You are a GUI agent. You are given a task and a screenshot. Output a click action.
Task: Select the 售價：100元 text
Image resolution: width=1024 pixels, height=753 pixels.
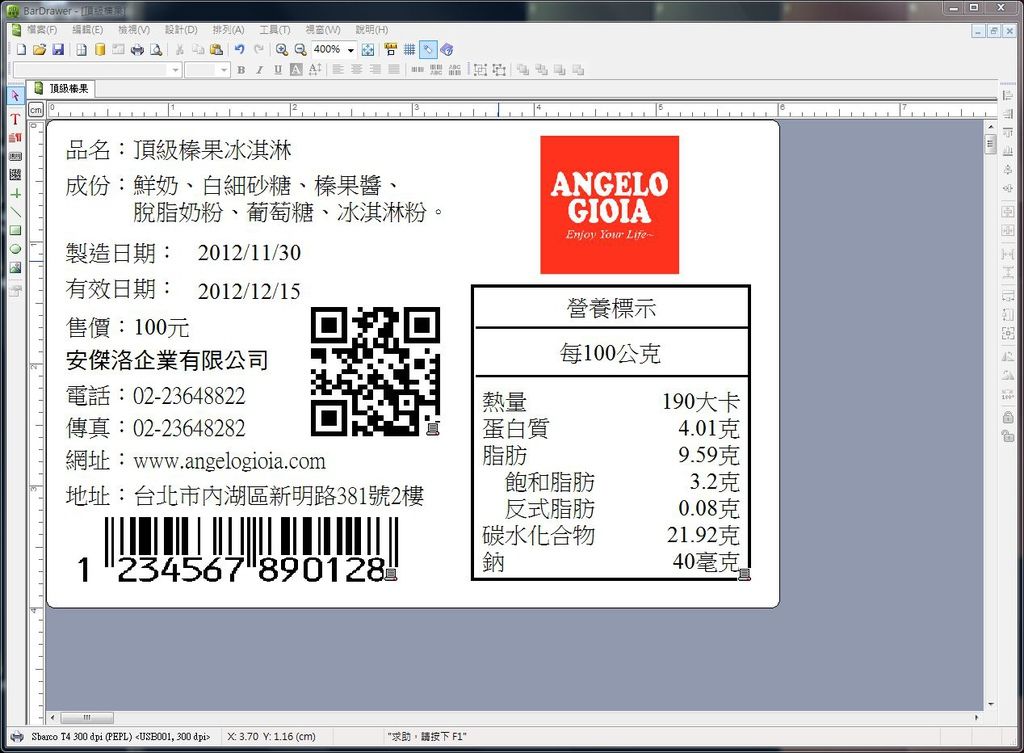click(x=128, y=327)
